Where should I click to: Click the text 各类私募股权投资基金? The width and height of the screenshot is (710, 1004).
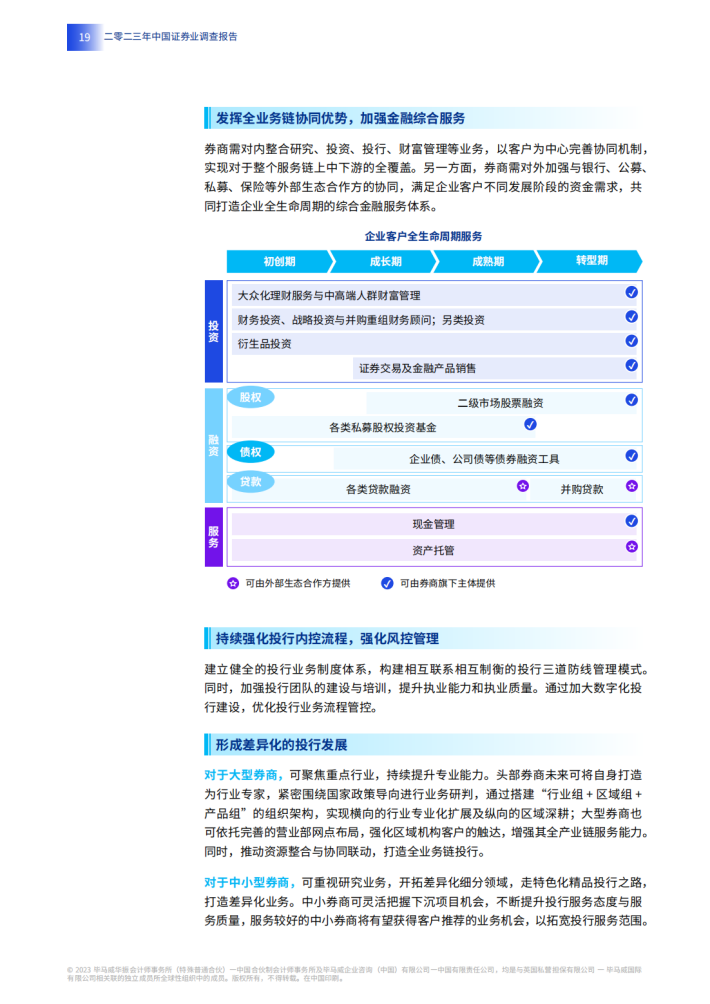point(382,427)
